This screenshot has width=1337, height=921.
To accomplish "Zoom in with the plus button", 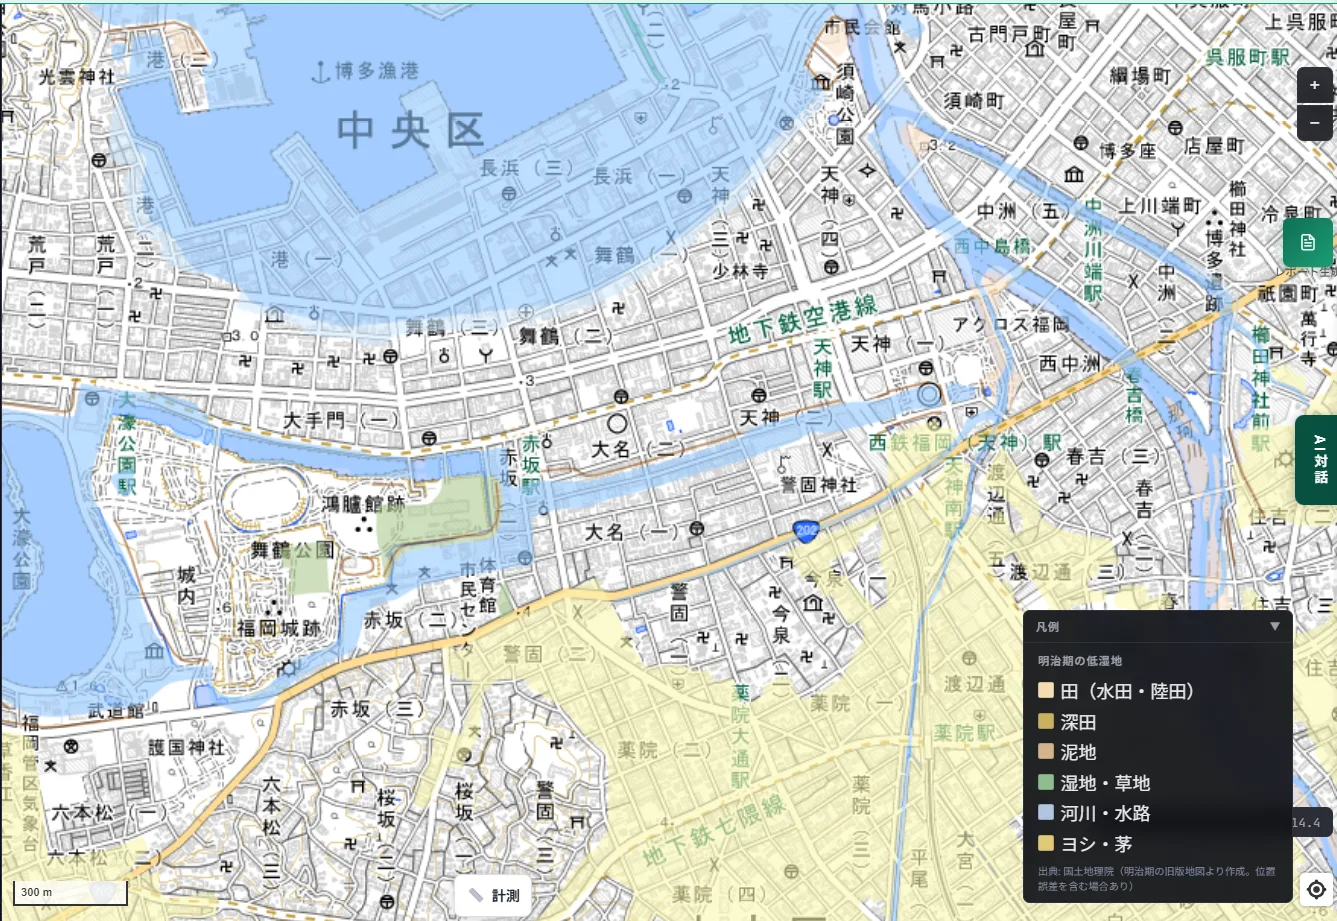I will click(1314, 86).
